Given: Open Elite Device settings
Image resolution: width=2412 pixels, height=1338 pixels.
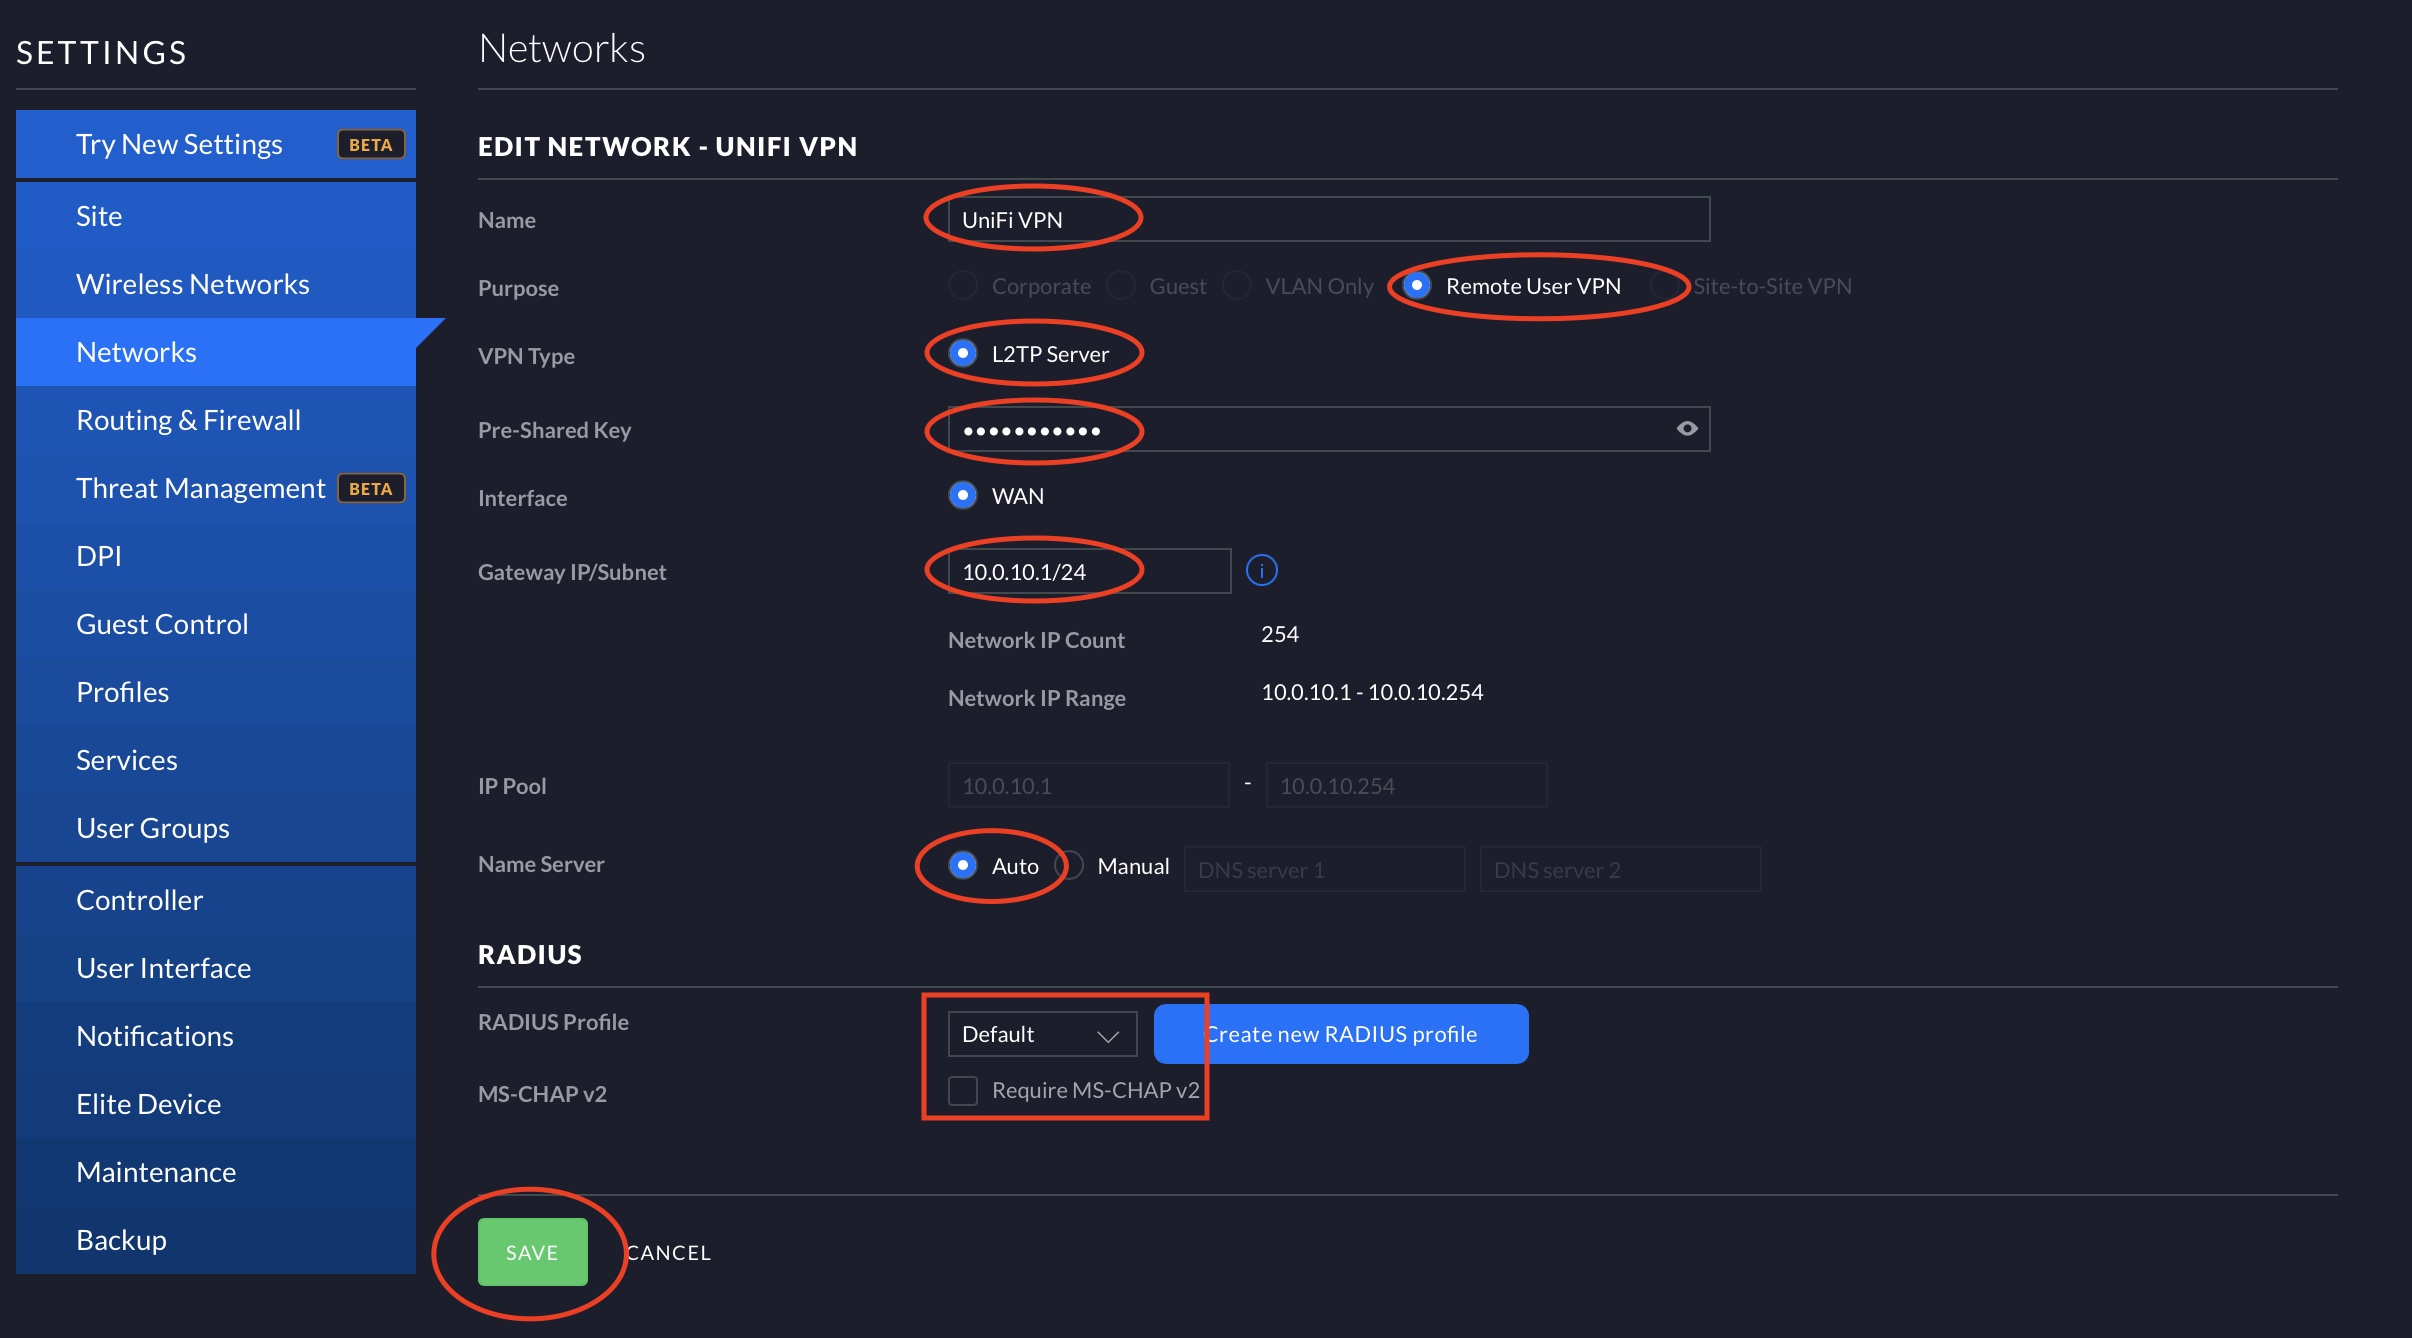Looking at the screenshot, I should pyautogui.click(x=216, y=1104).
